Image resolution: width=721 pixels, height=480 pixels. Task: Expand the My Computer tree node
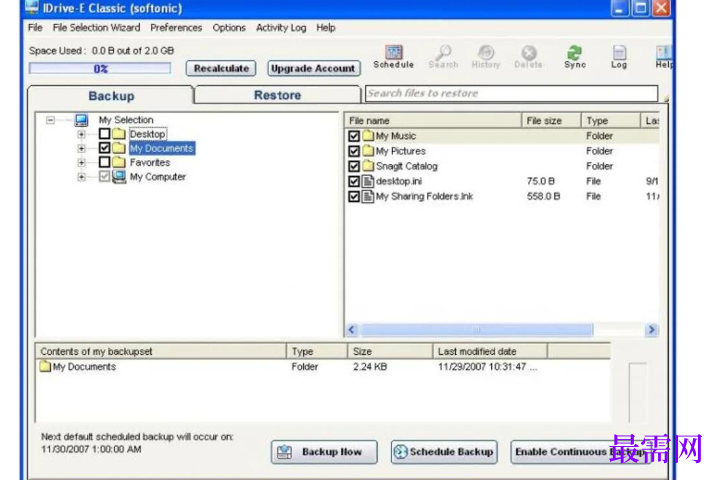click(81, 177)
